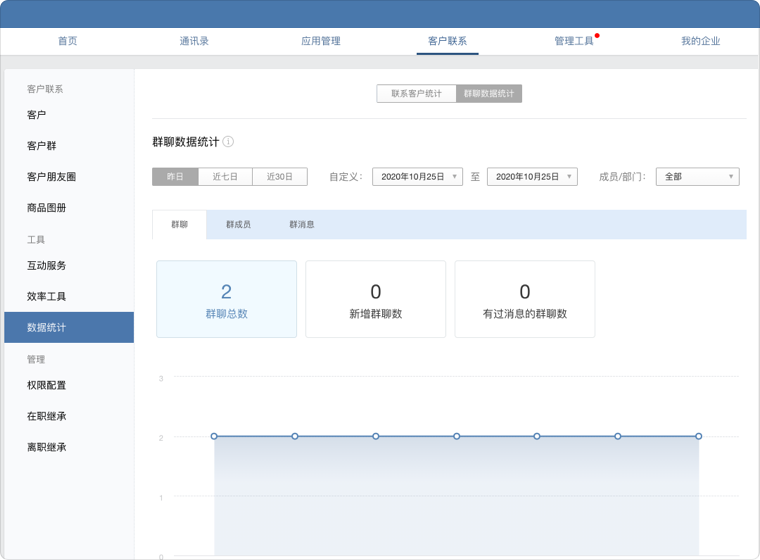
Task: Select the 群消息 data tab
Action: coord(301,224)
